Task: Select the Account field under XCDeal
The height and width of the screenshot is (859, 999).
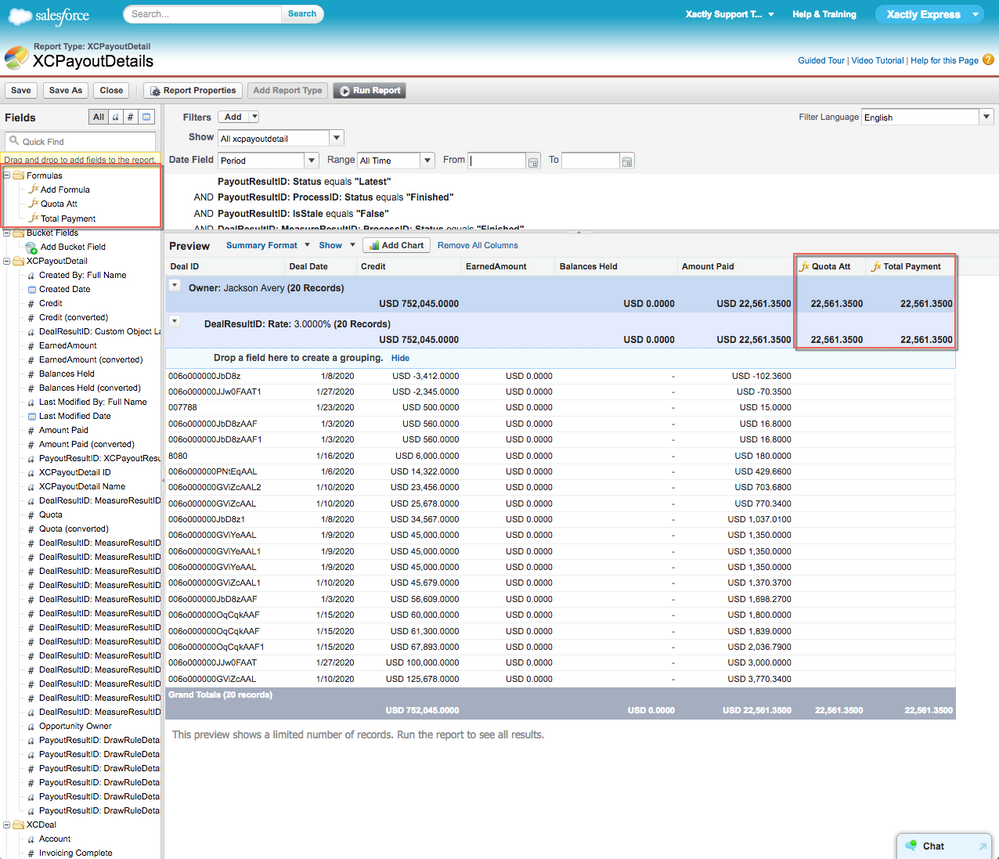Action: (54, 839)
